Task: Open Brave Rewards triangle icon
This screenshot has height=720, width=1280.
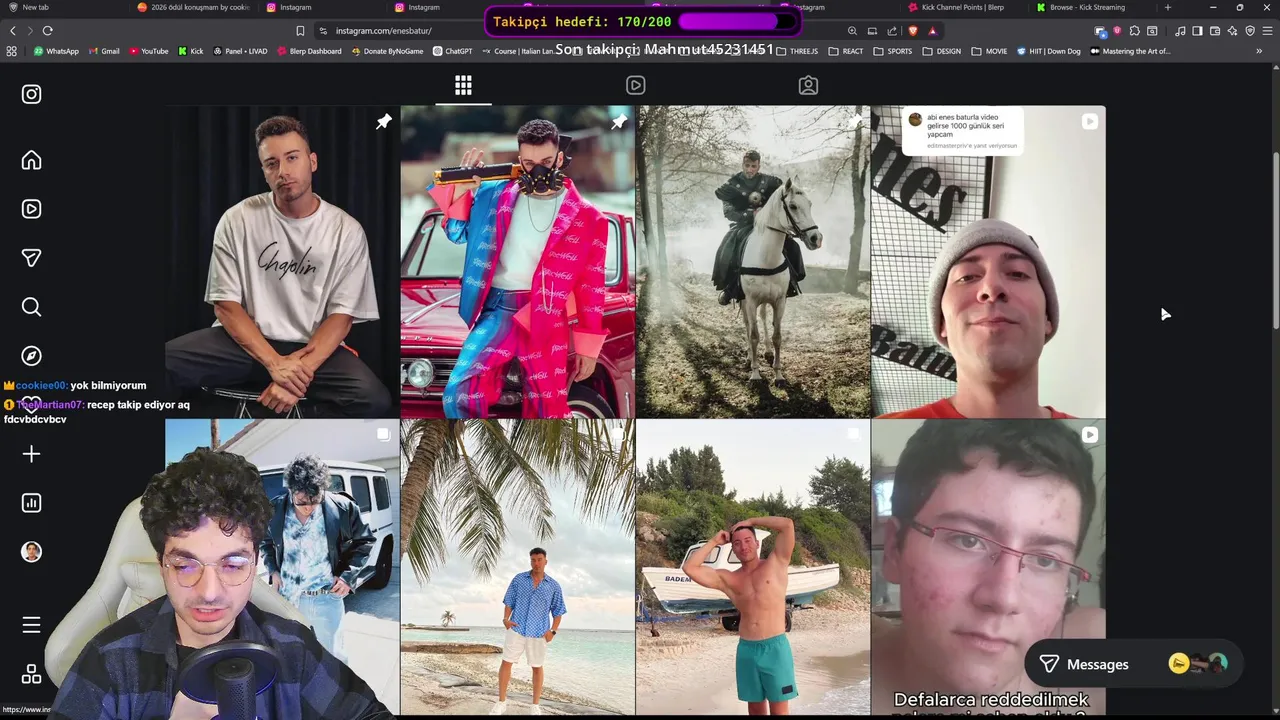Action: (932, 31)
